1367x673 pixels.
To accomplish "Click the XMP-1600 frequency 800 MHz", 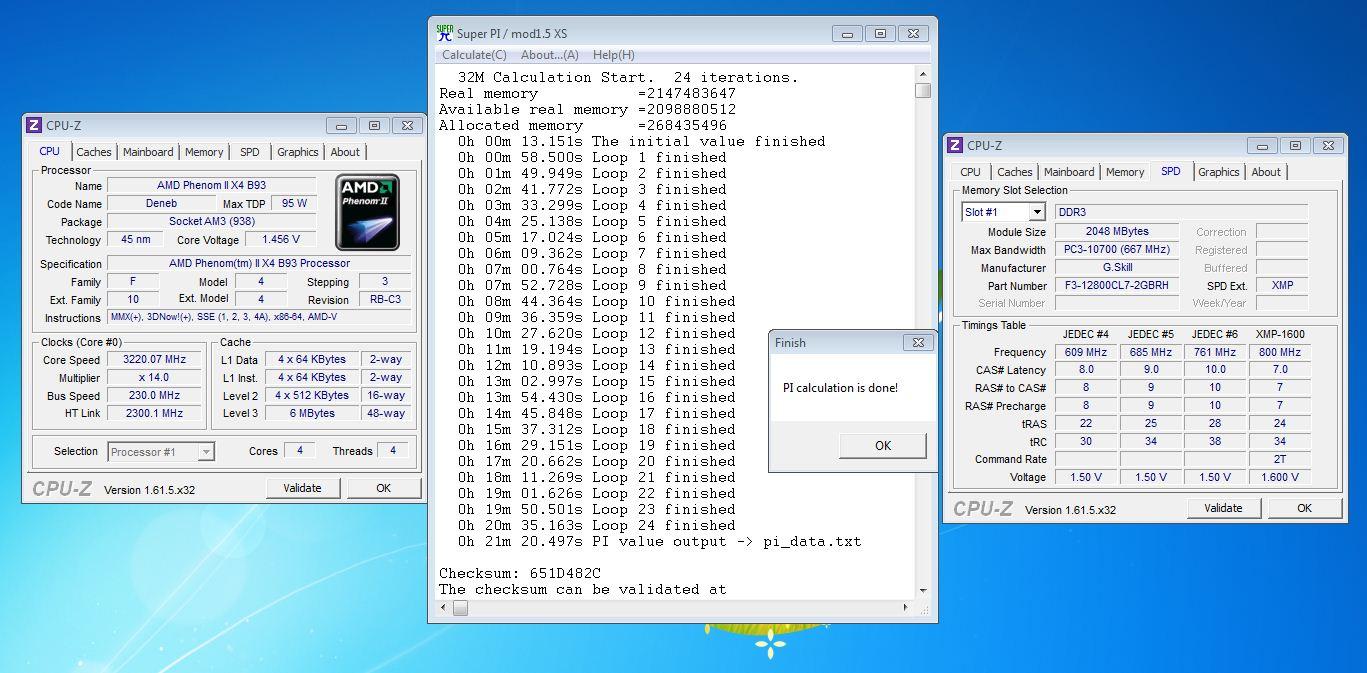I will click(x=1280, y=352).
